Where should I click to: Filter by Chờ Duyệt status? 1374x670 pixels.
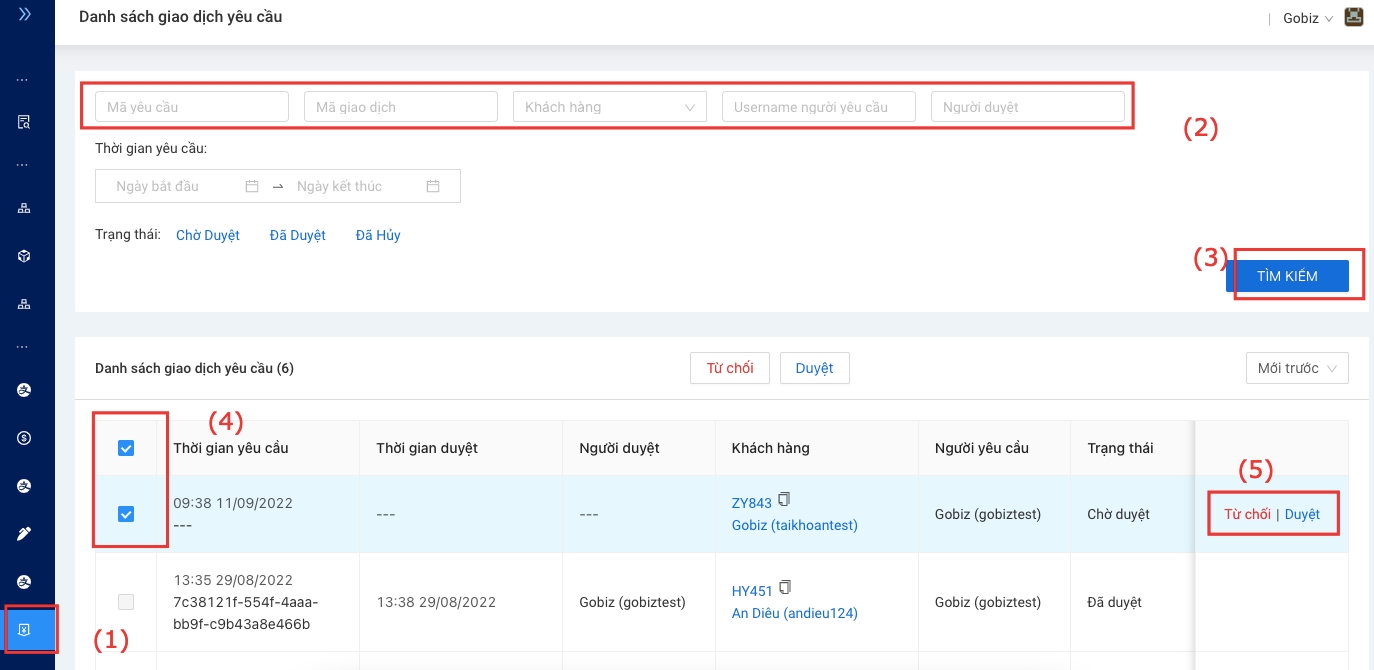click(207, 236)
